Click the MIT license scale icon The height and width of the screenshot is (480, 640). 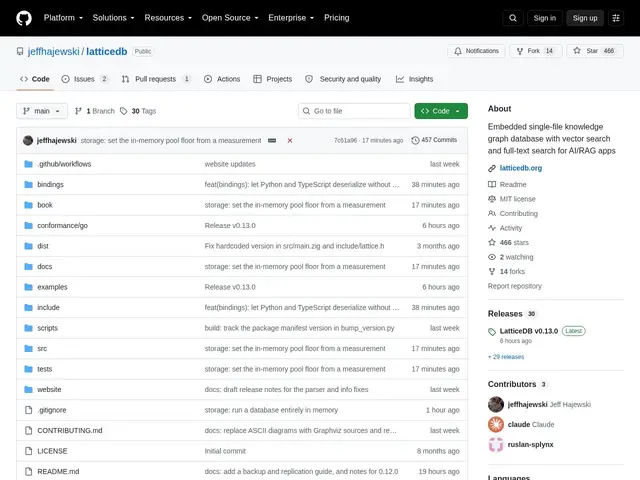click(492, 199)
